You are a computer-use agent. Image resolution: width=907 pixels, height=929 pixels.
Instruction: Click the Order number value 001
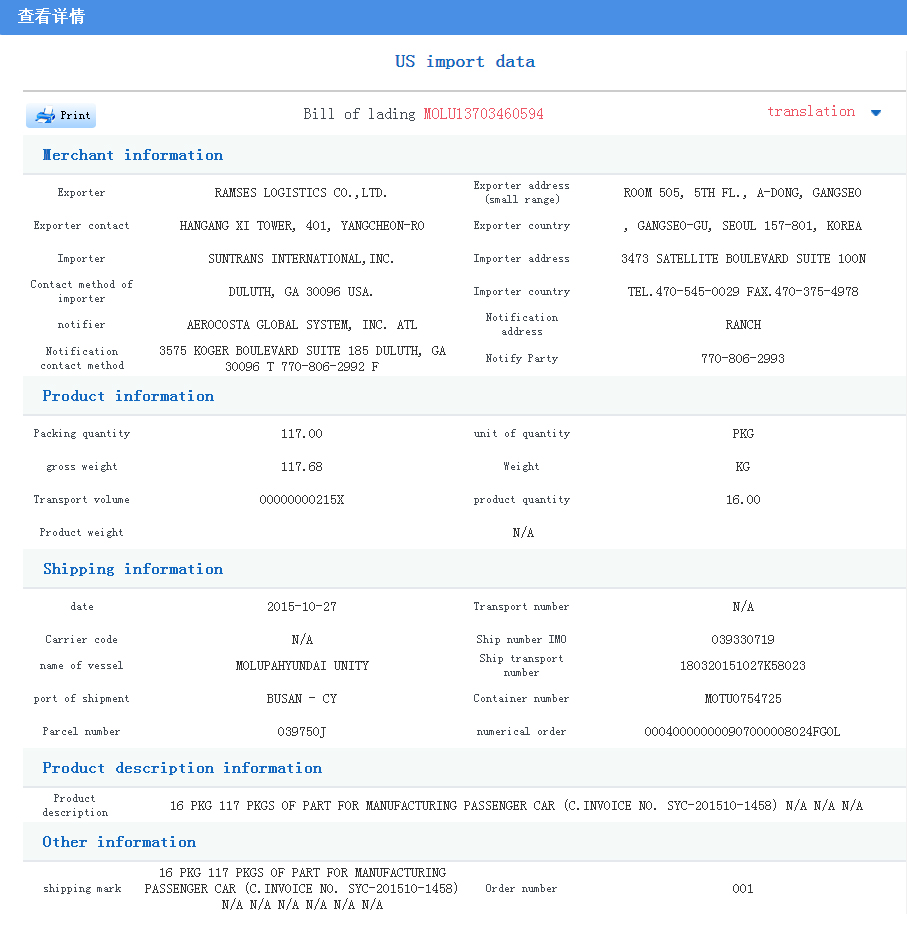point(743,889)
